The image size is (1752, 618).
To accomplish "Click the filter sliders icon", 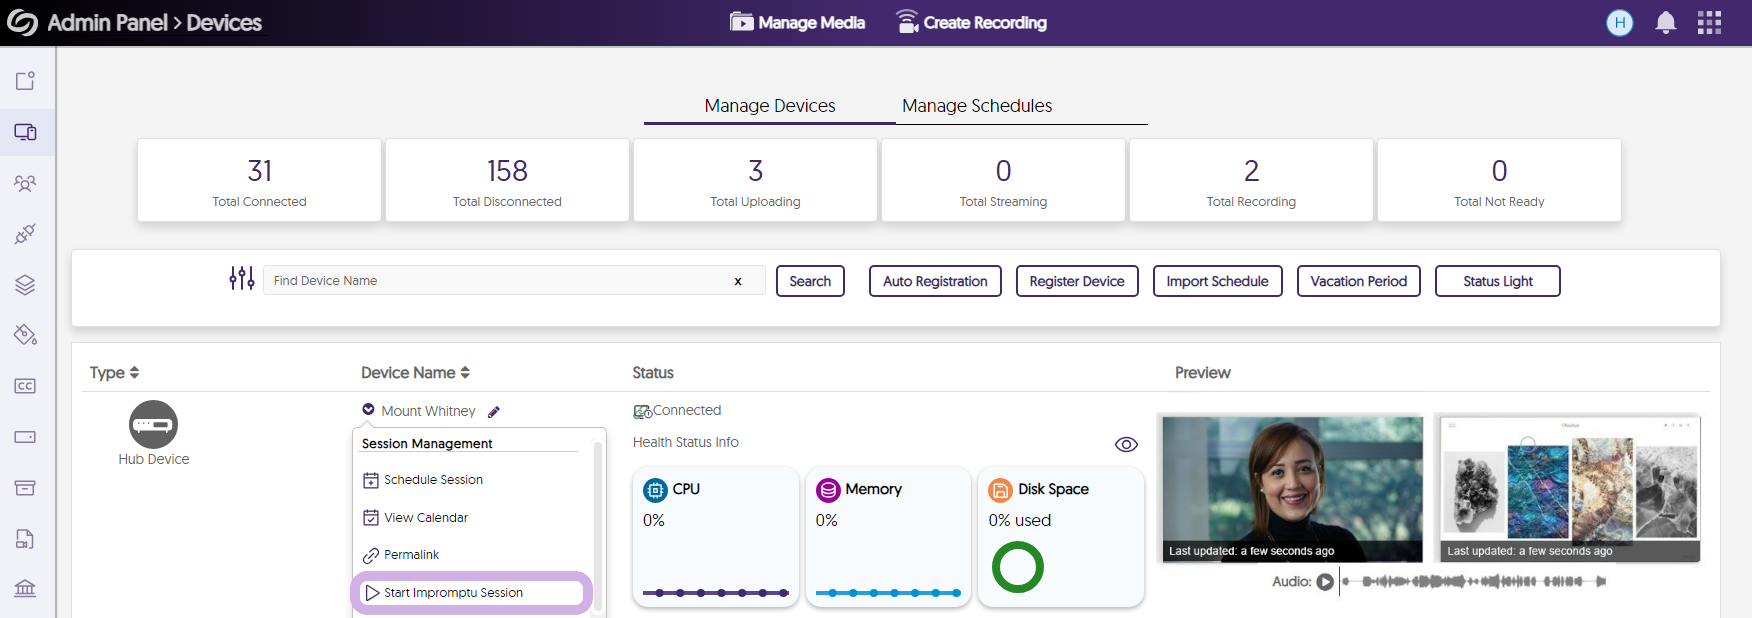I will click(241, 278).
